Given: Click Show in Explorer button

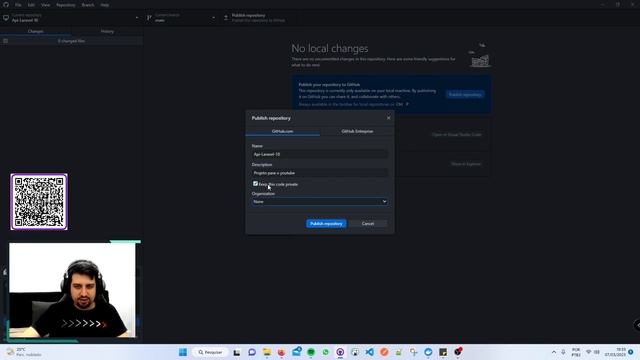Looking at the screenshot, I should (466, 164).
